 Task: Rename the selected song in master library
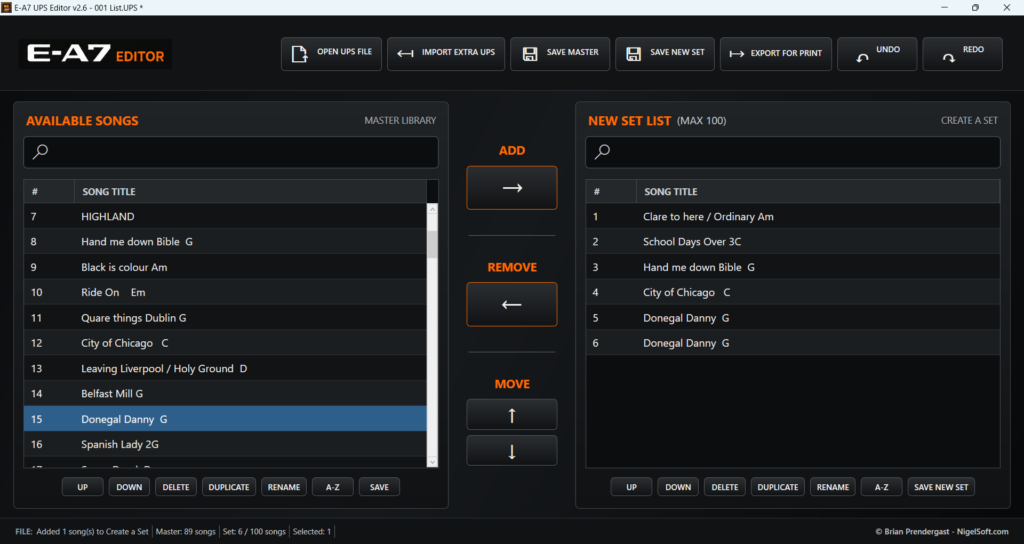[x=284, y=487]
